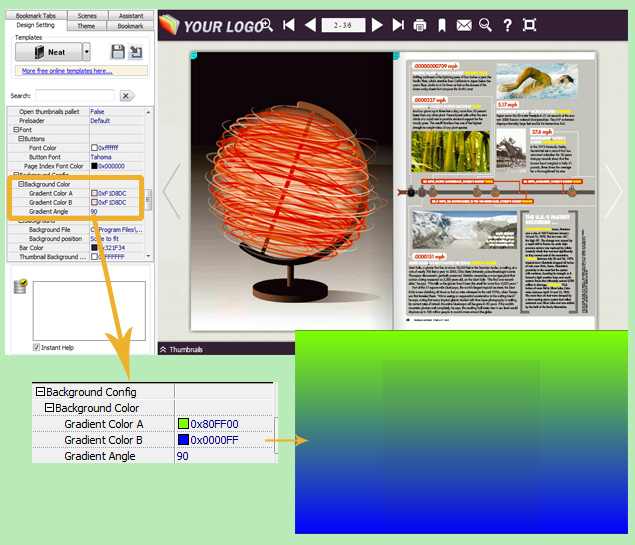This screenshot has width=635, height=545.
Task: Click the zoom in magnifier icon
Action: (267, 24)
